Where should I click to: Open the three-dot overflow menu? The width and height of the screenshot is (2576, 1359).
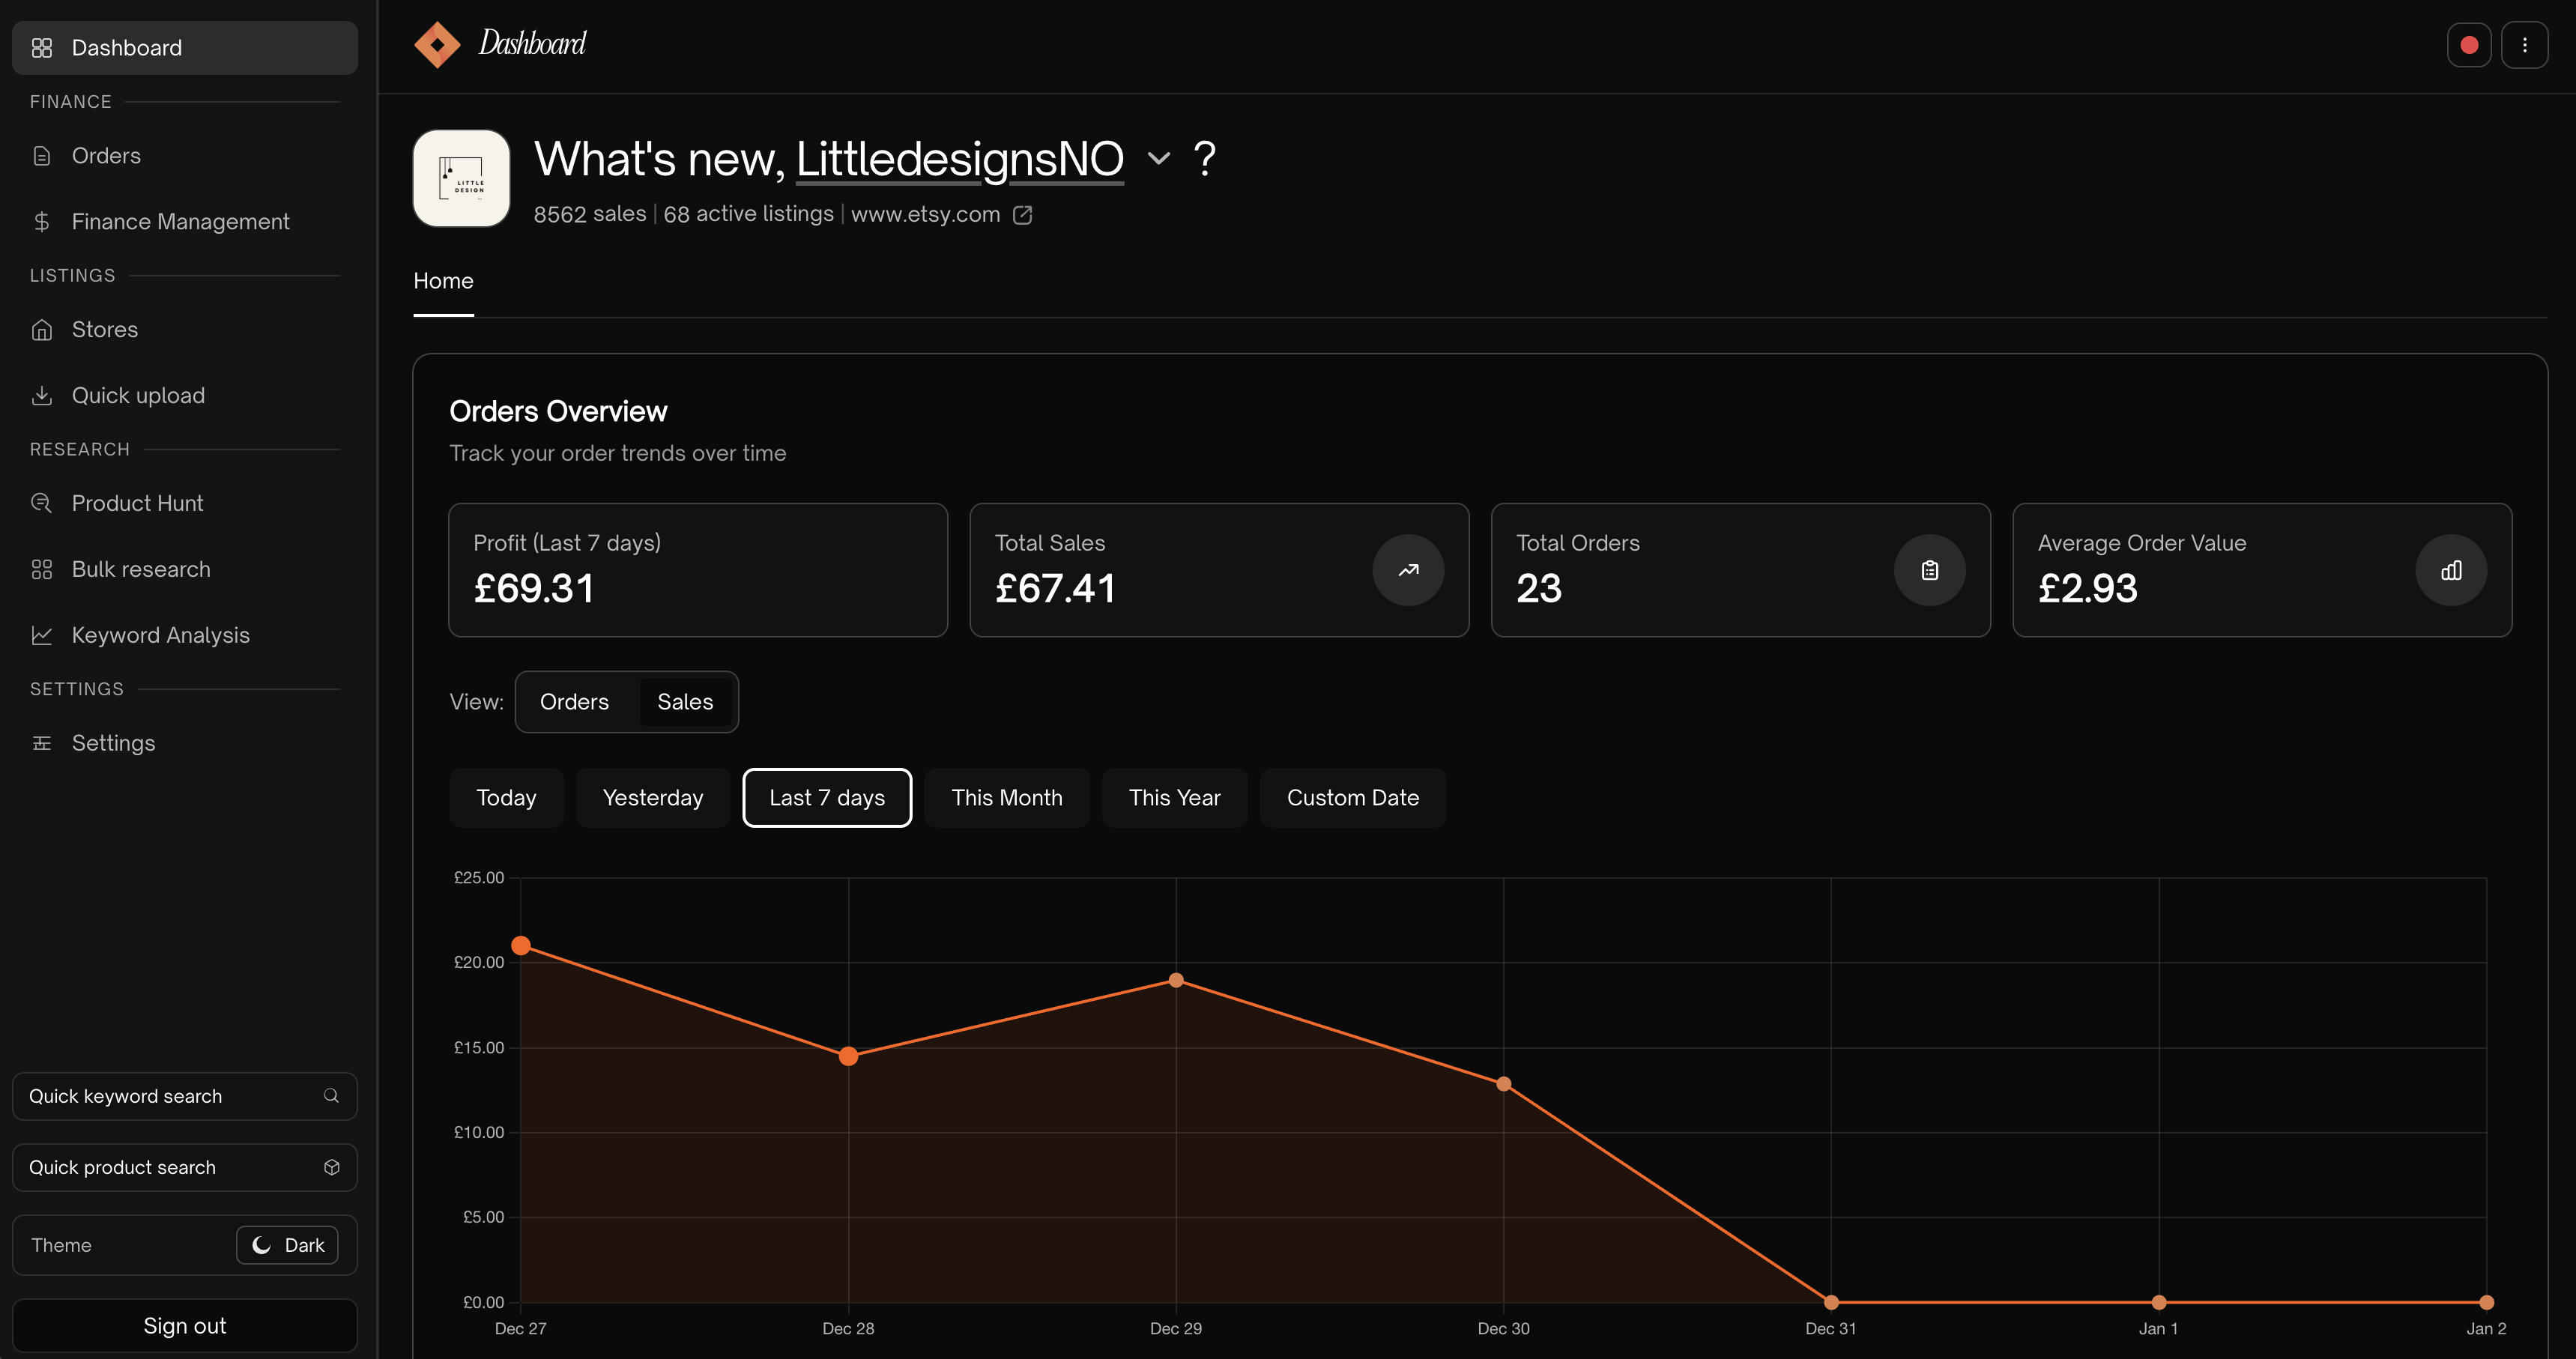click(x=2525, y=44)
